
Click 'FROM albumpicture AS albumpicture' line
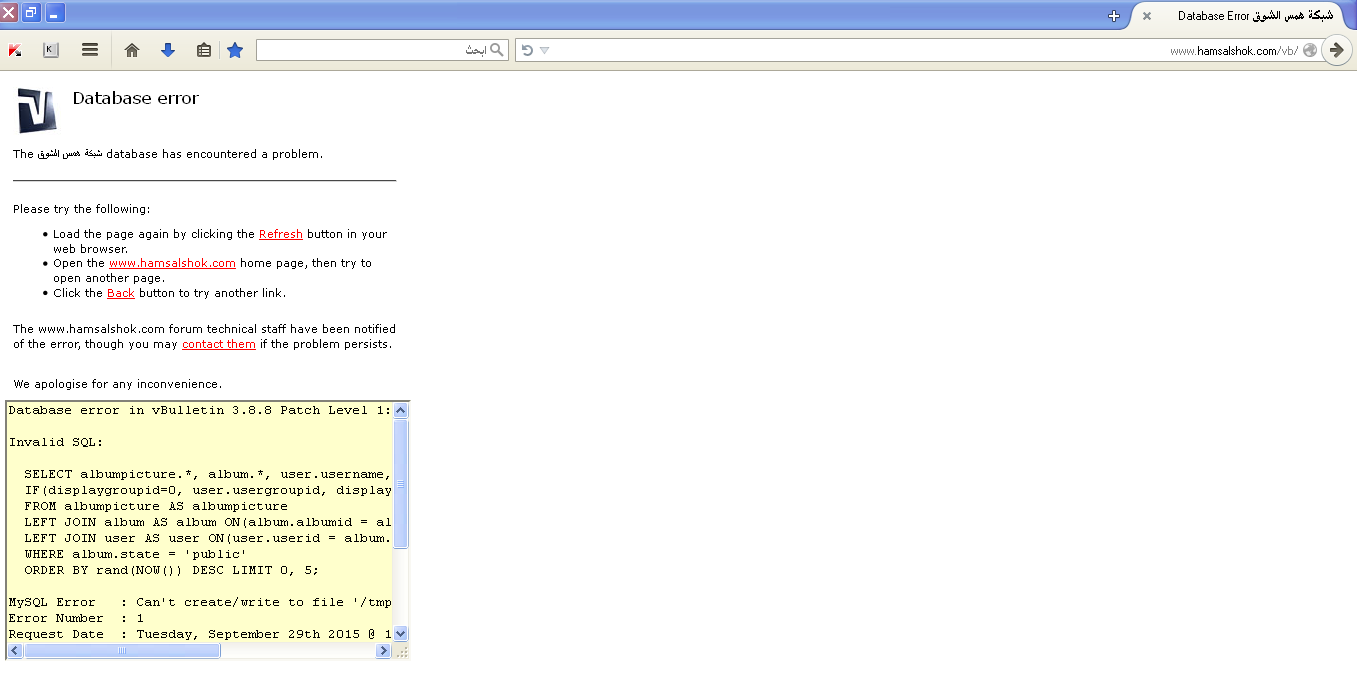click(x=156, y=506)
